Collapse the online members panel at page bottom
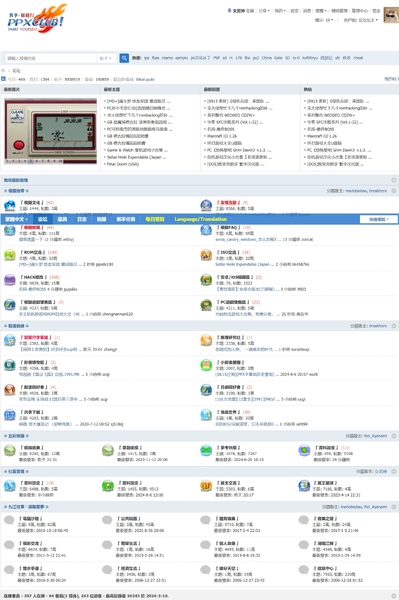399x600 pixels. point(394,596)
